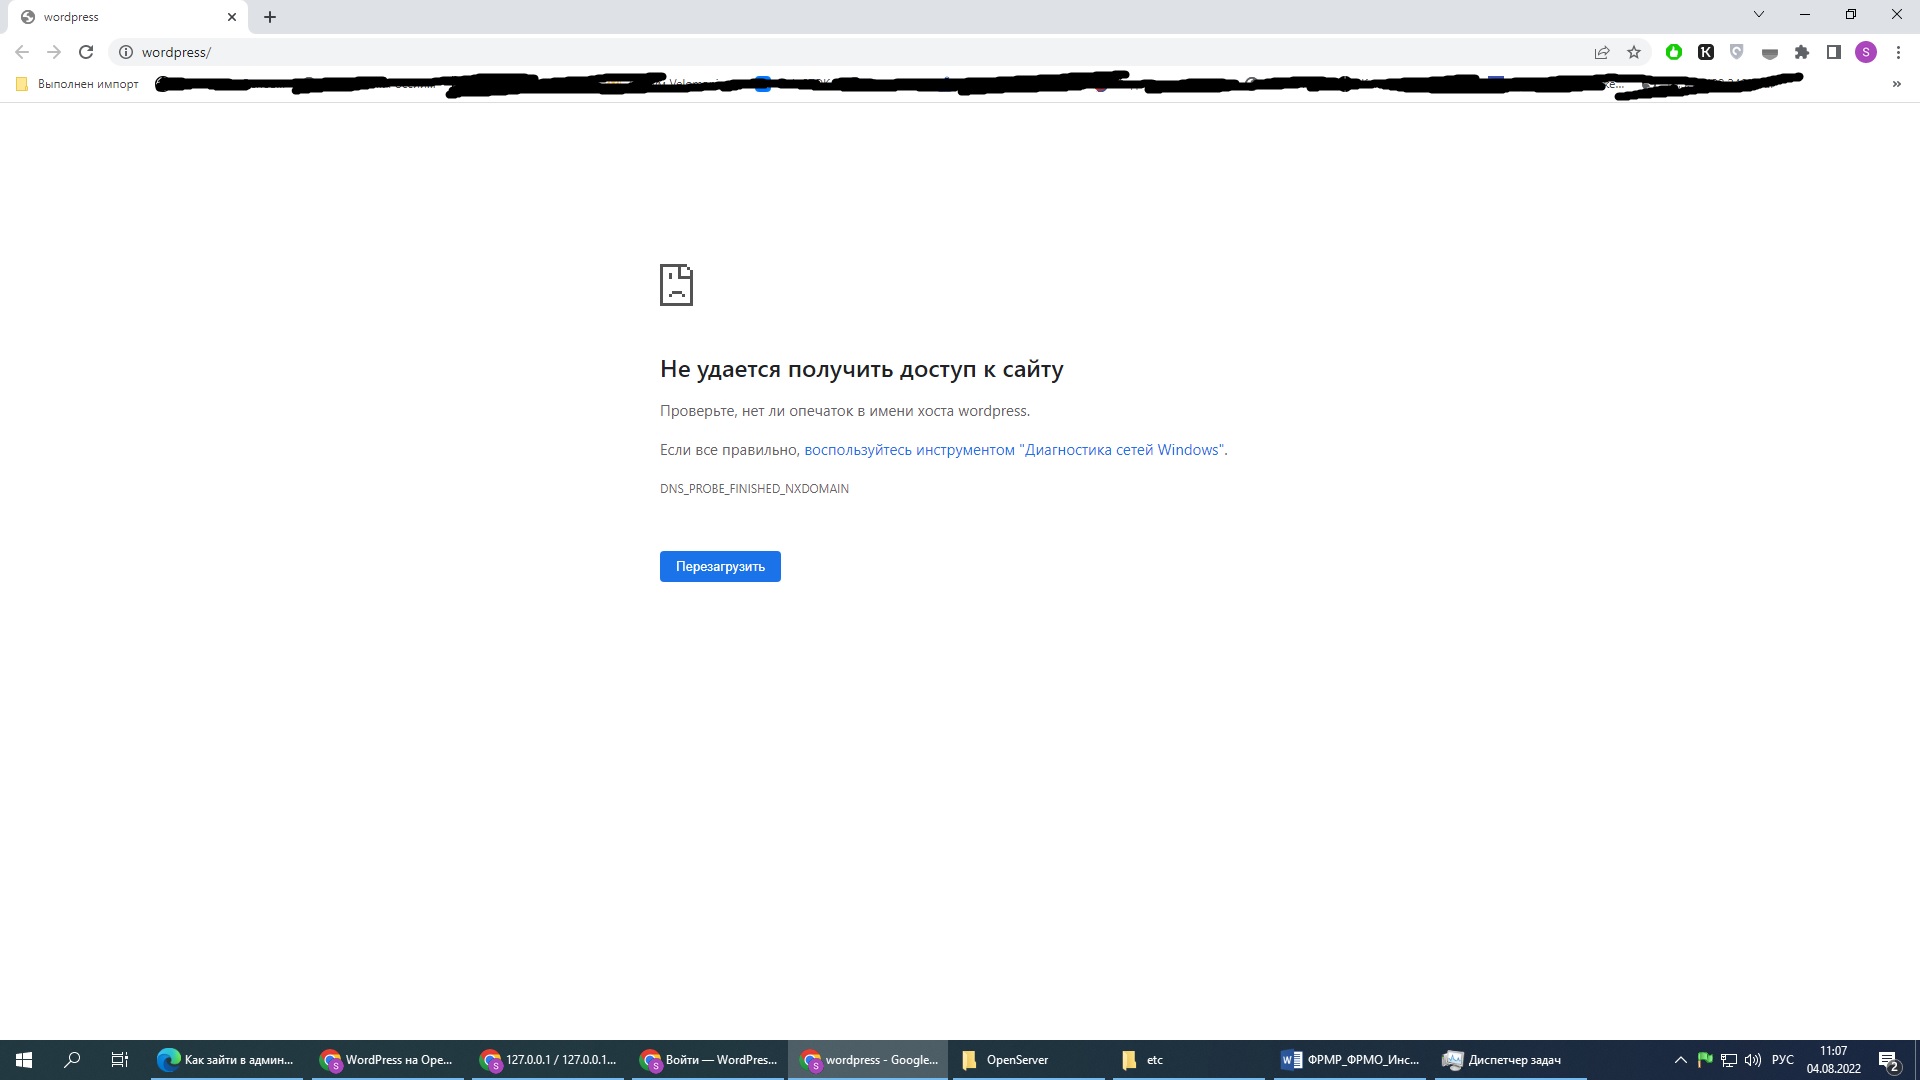Open the green circle extension
1920x1080 pixels.
pos(1674,52)
